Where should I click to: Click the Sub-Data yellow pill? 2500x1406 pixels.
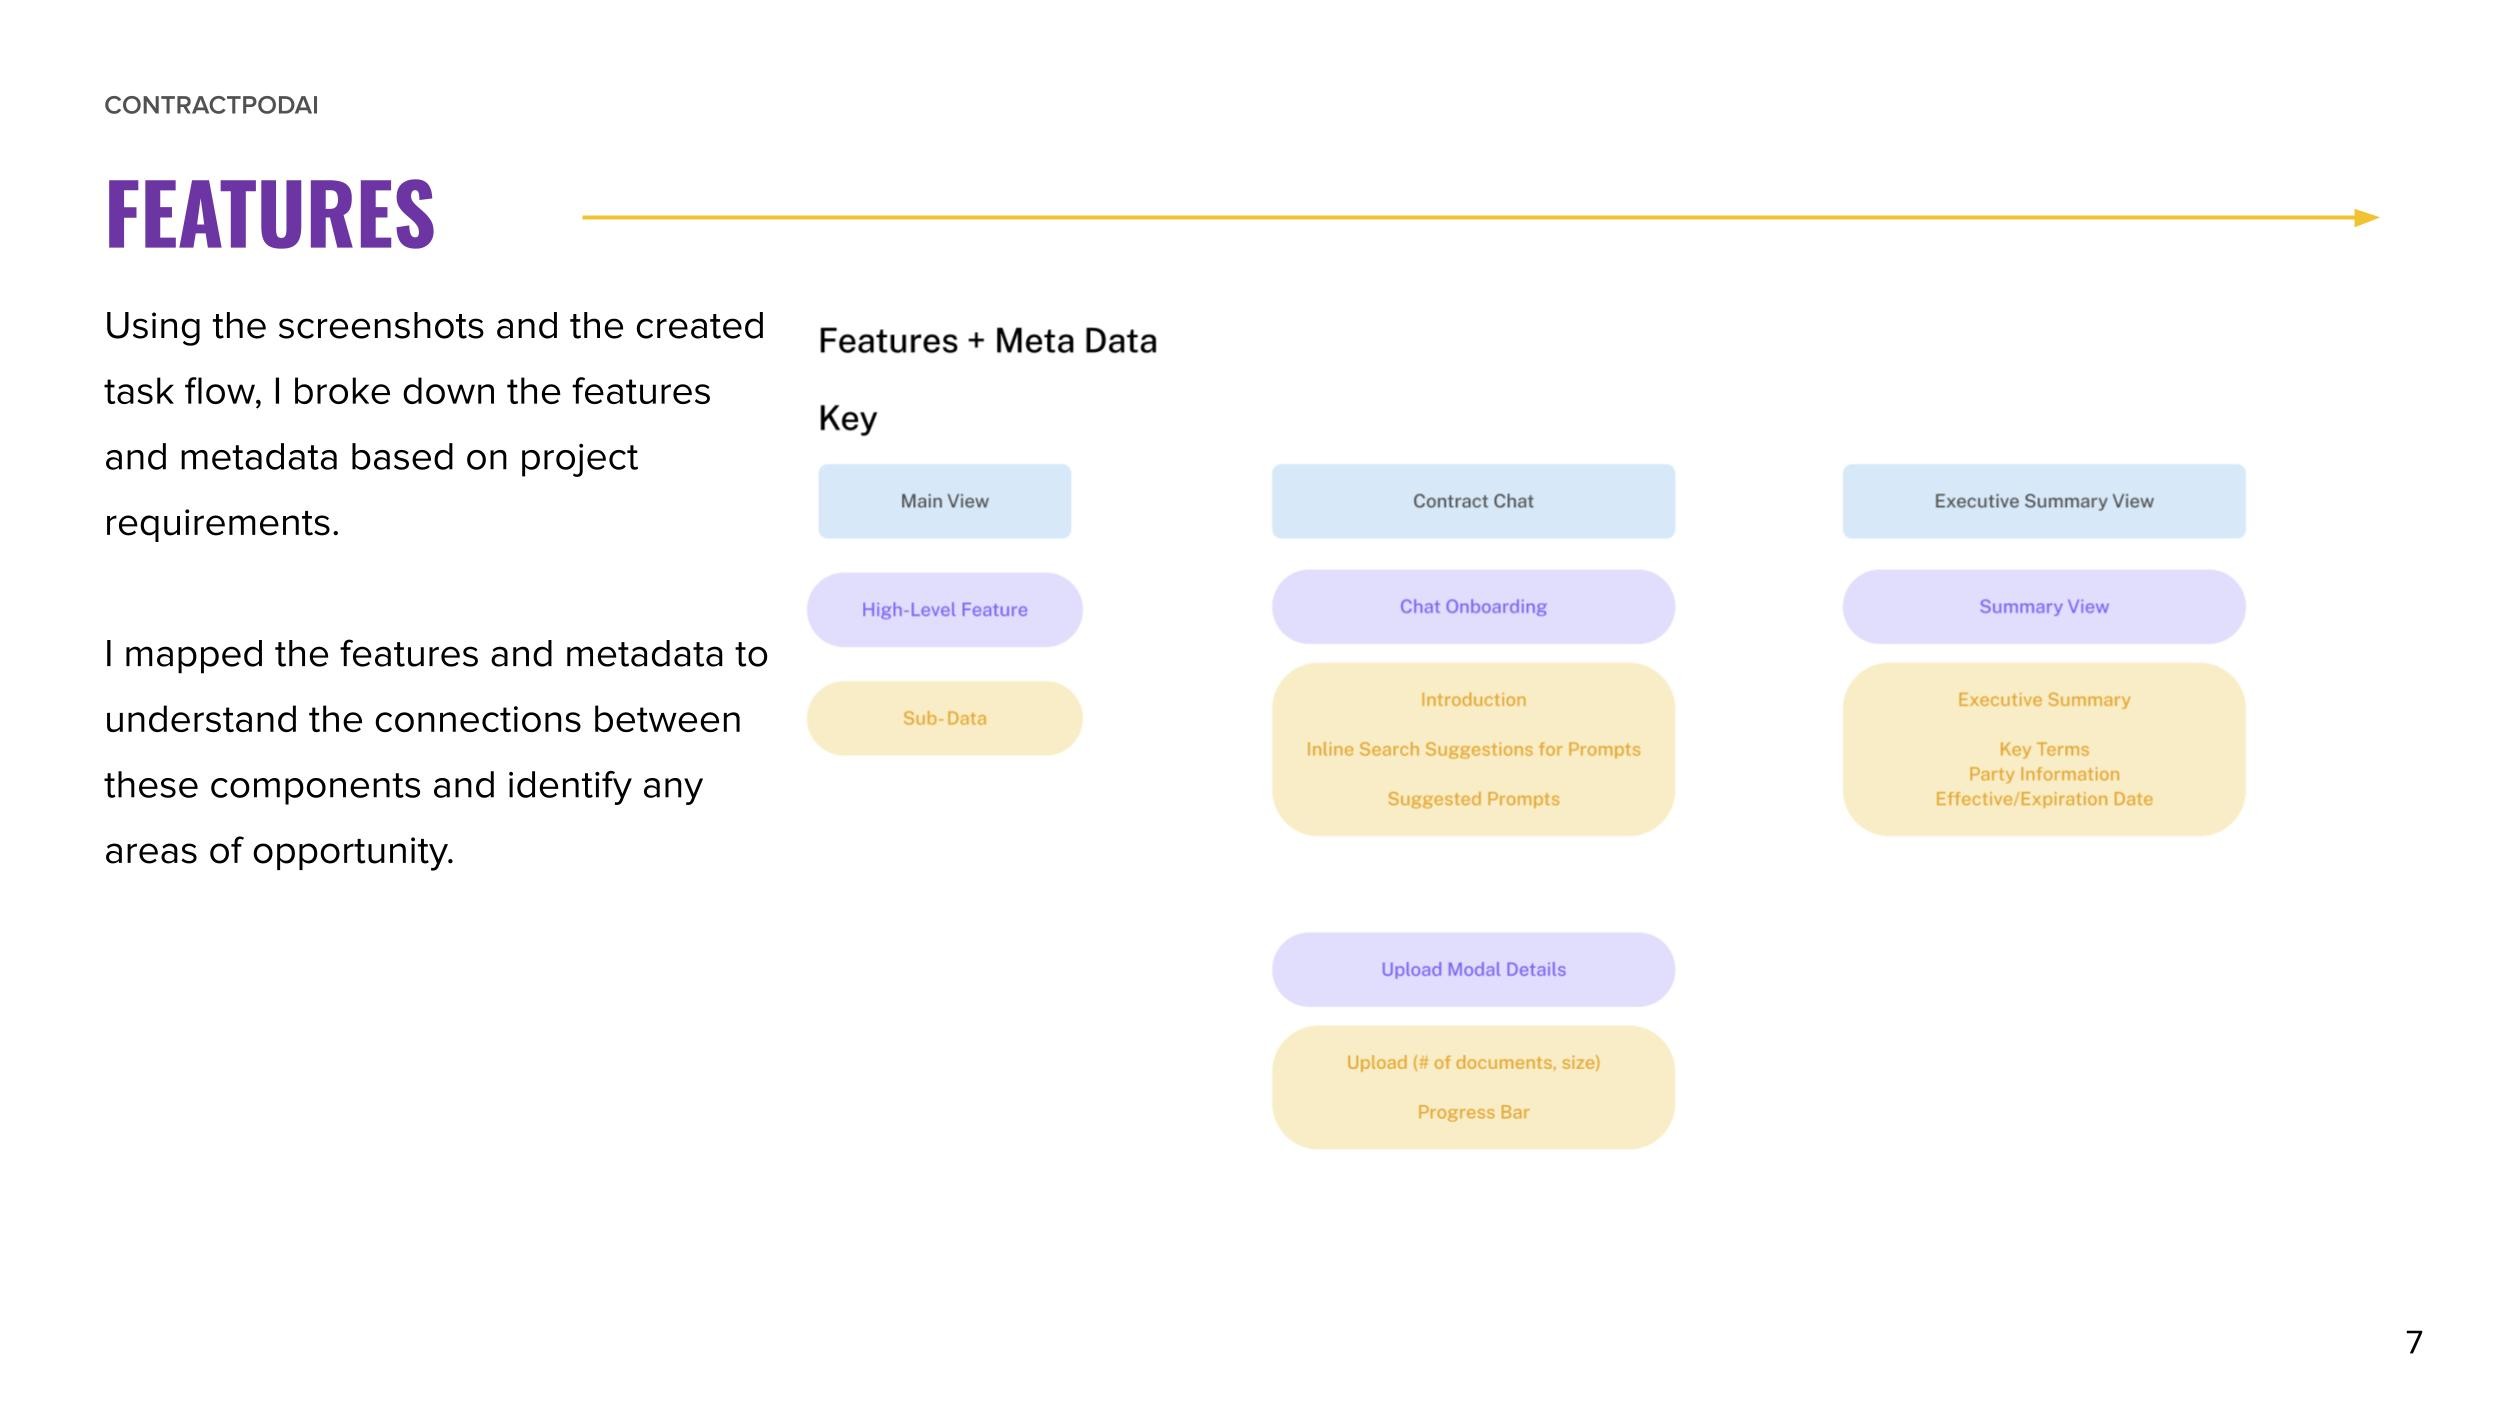point(944,718)
